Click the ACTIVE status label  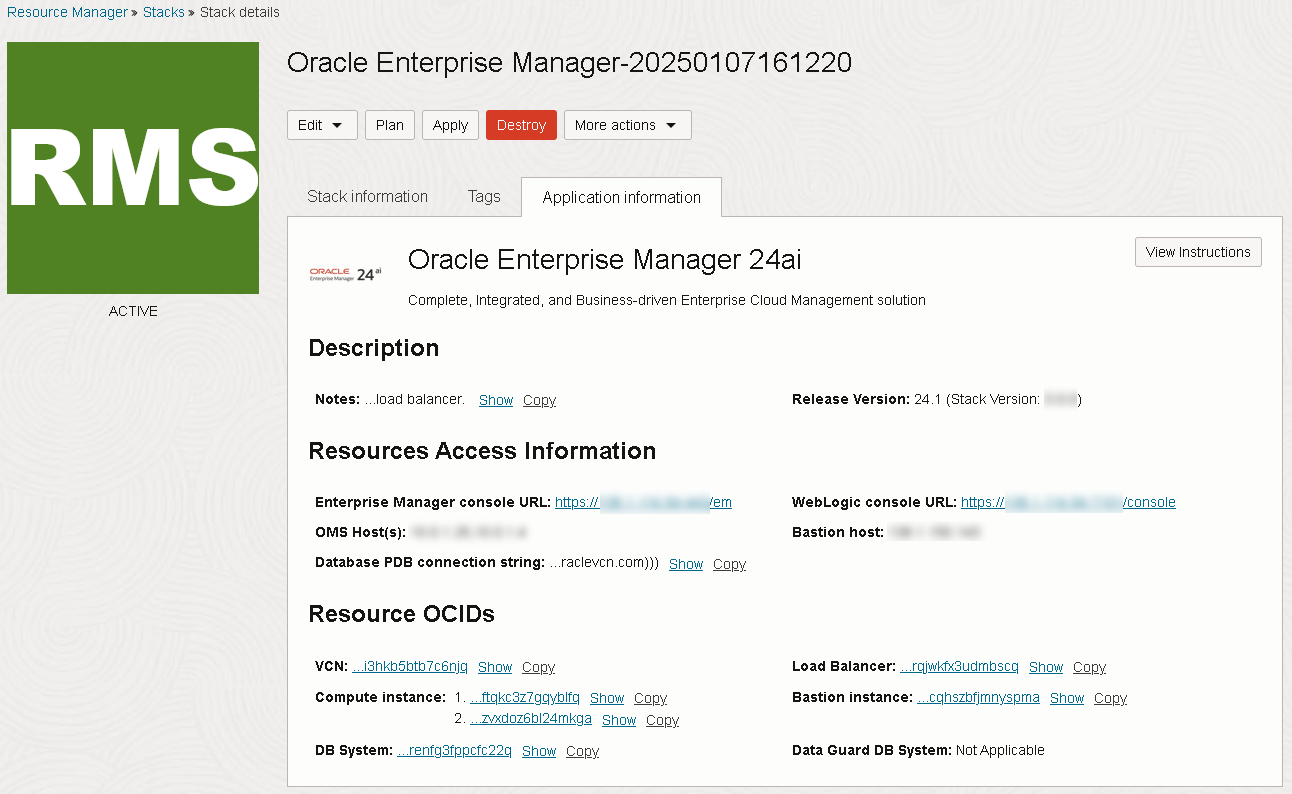tap(133, 311)
